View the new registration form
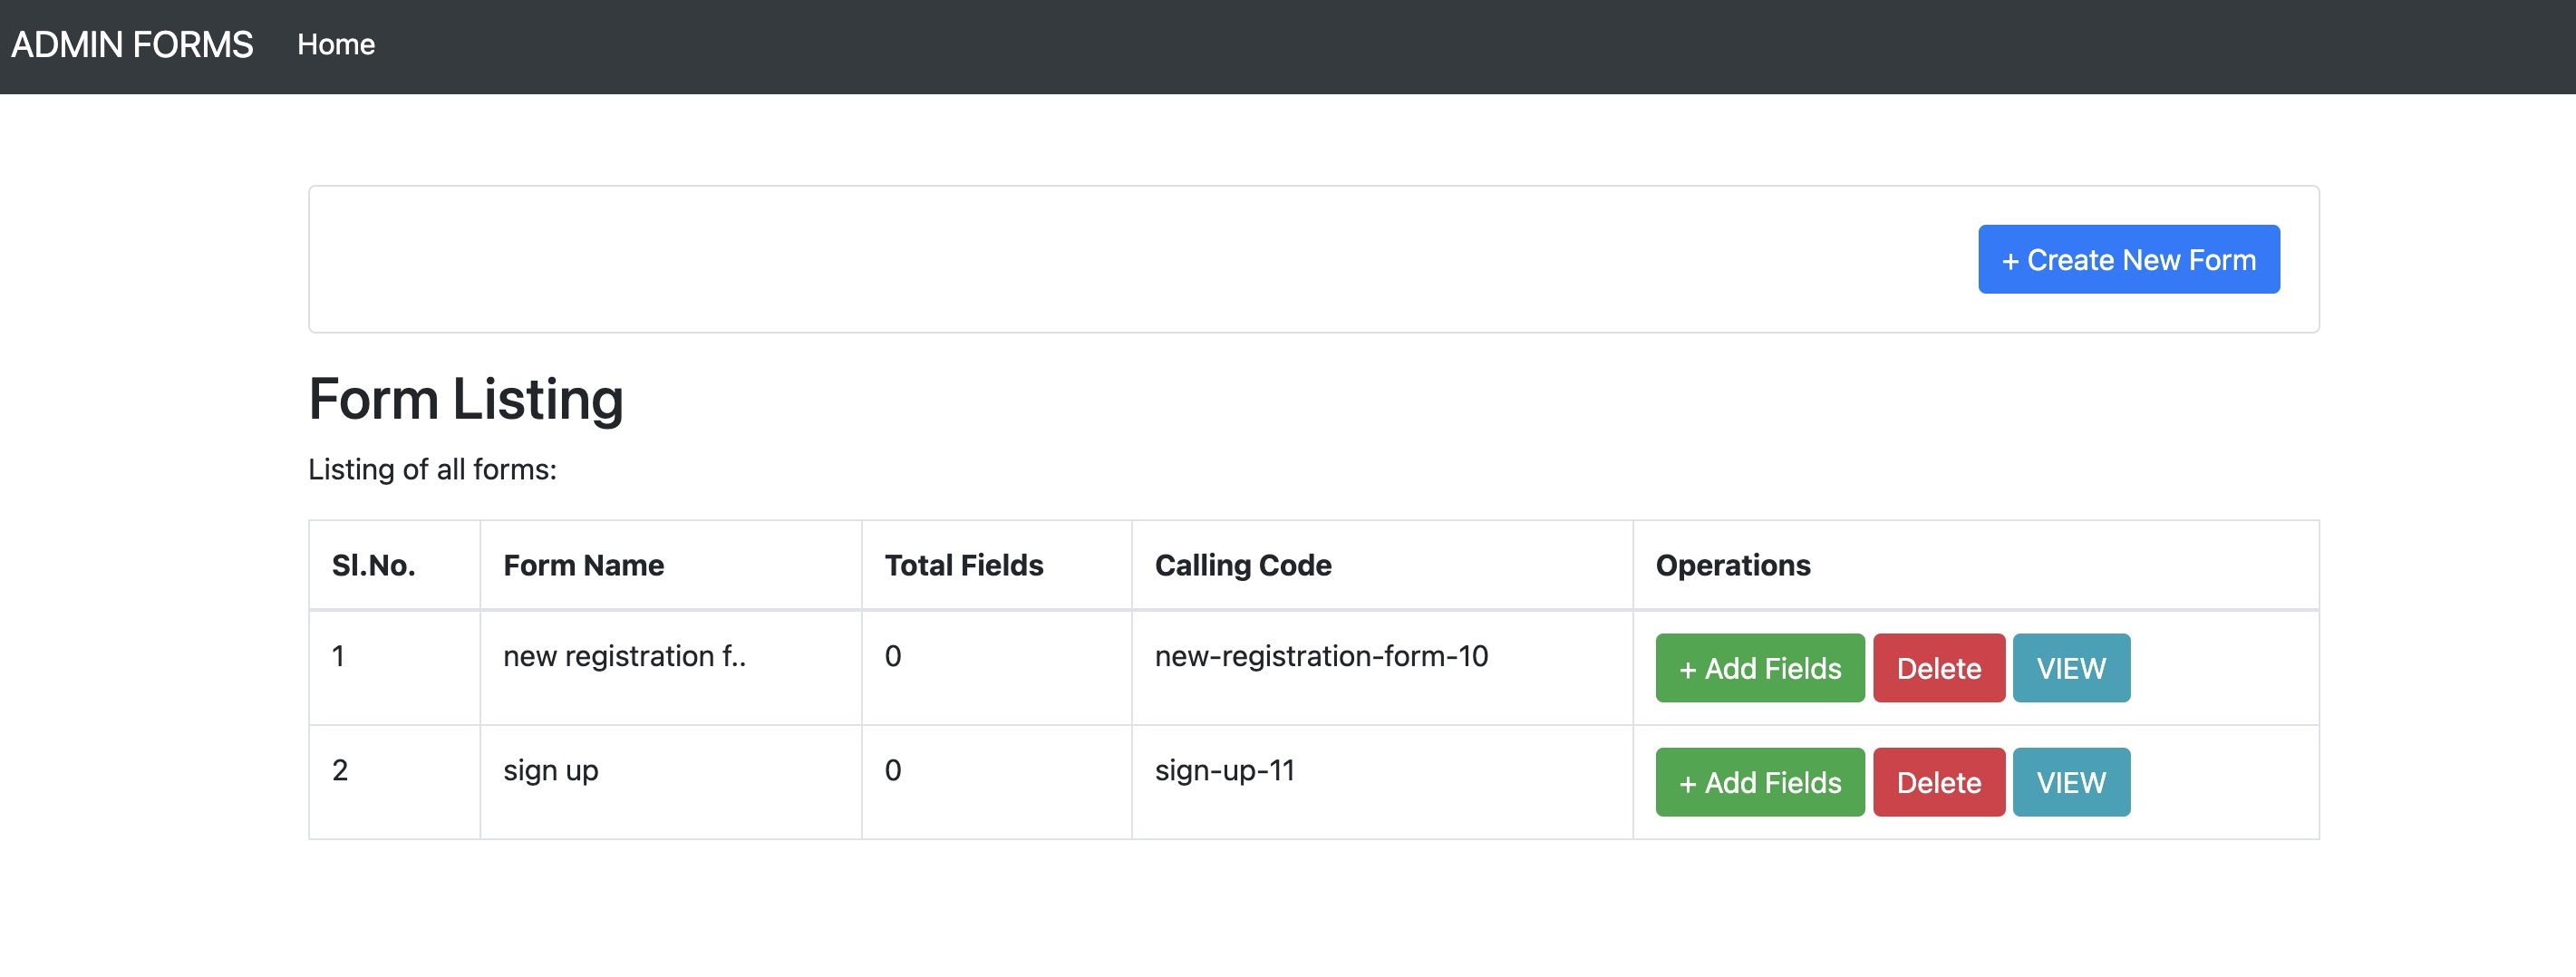 tap(2070, 668)
